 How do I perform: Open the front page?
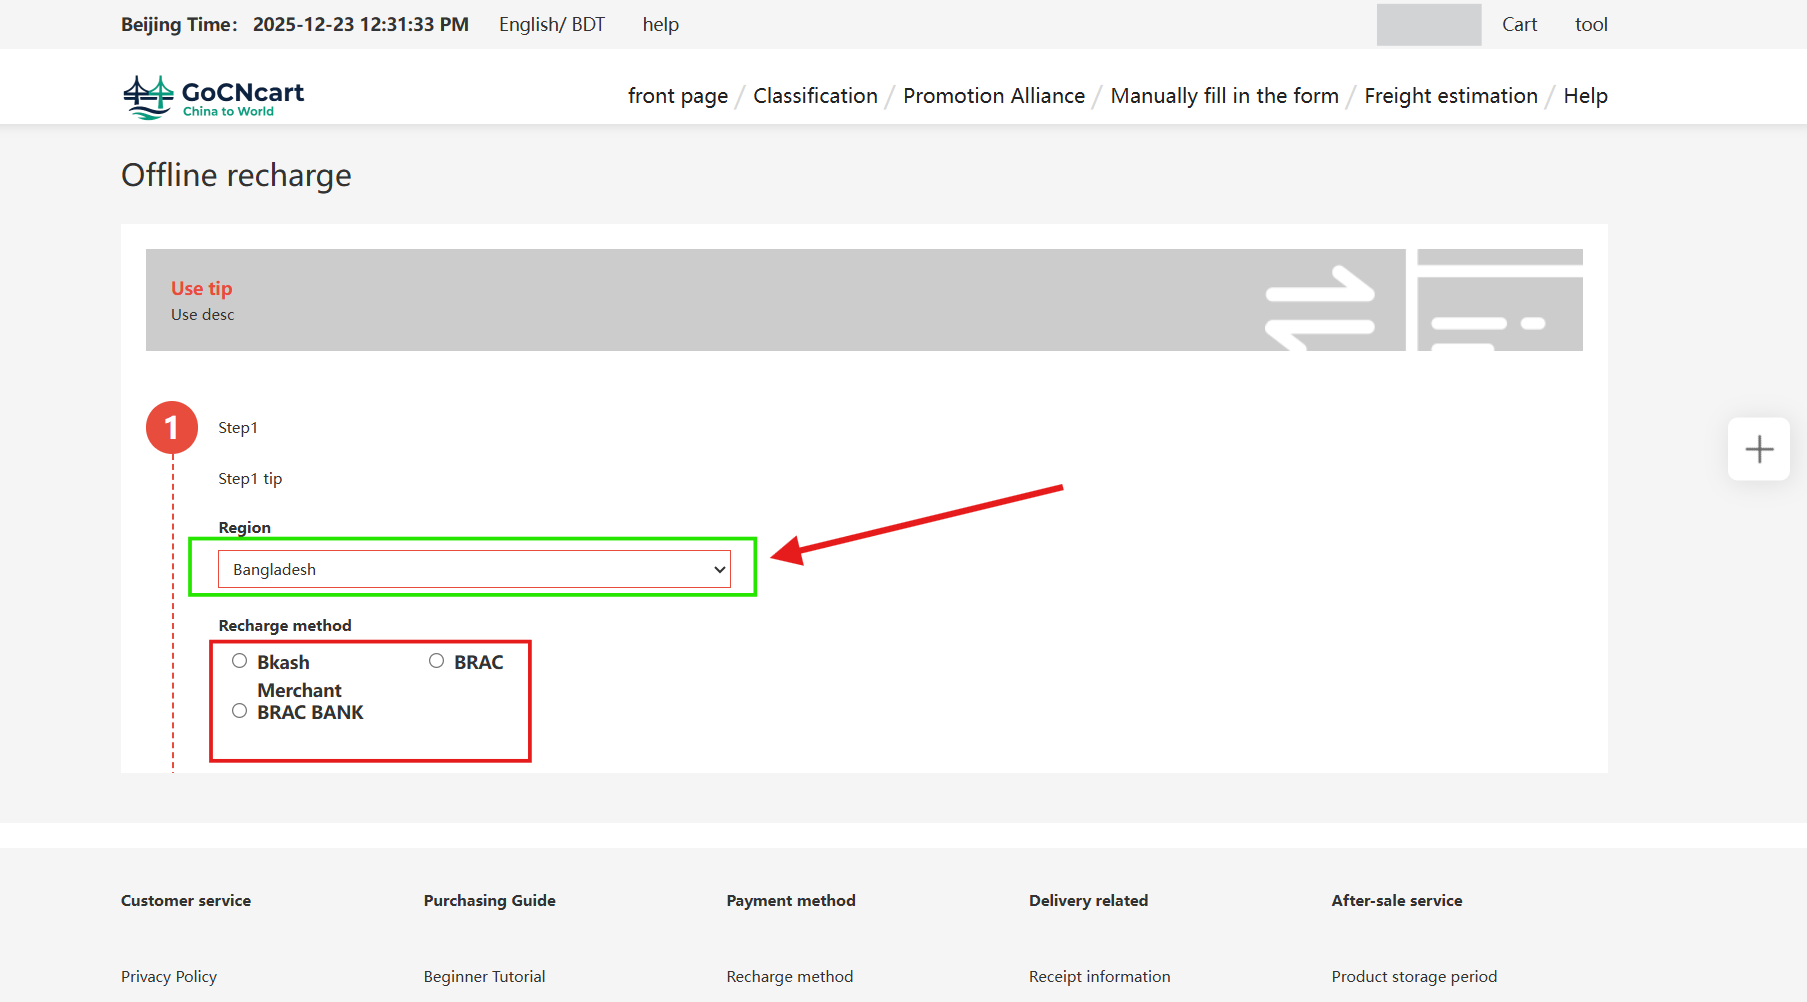[677, 96]
